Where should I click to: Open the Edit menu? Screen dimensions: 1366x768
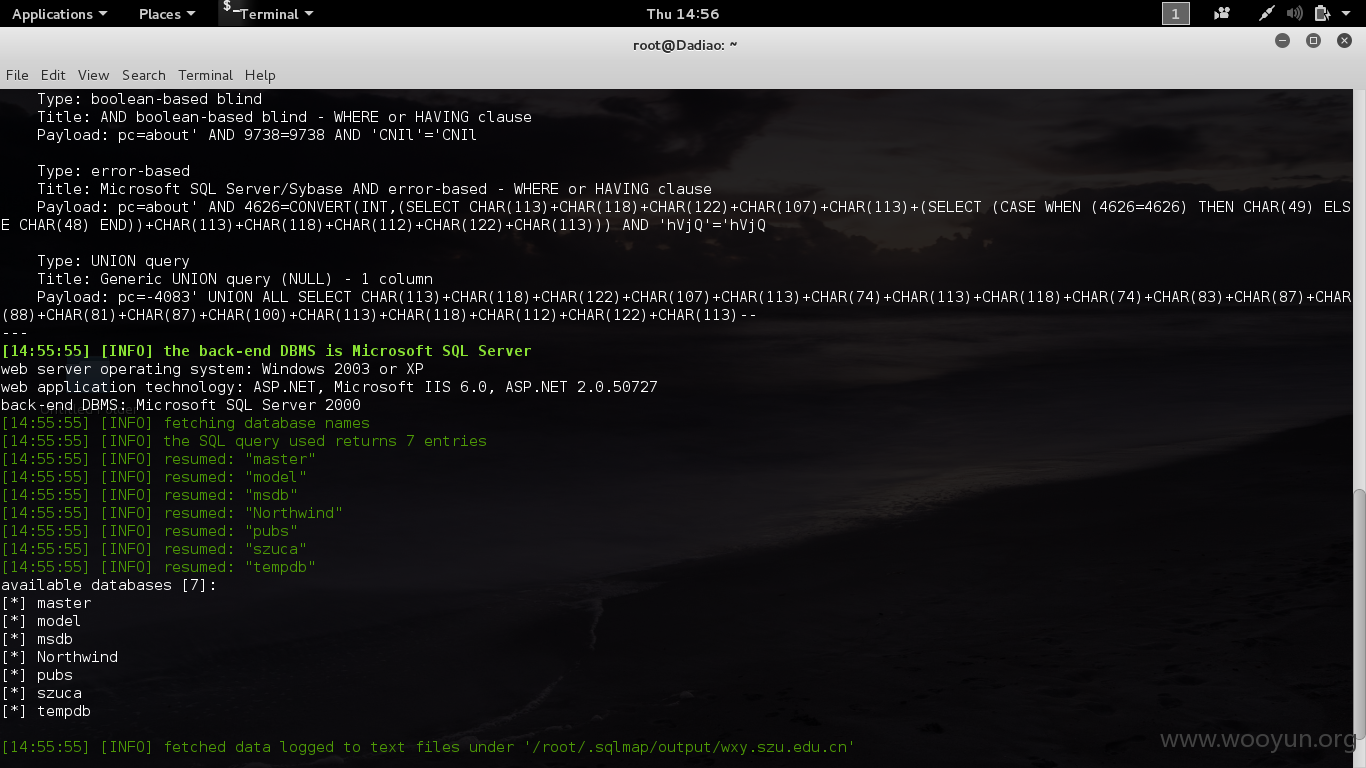pos(53,75)
